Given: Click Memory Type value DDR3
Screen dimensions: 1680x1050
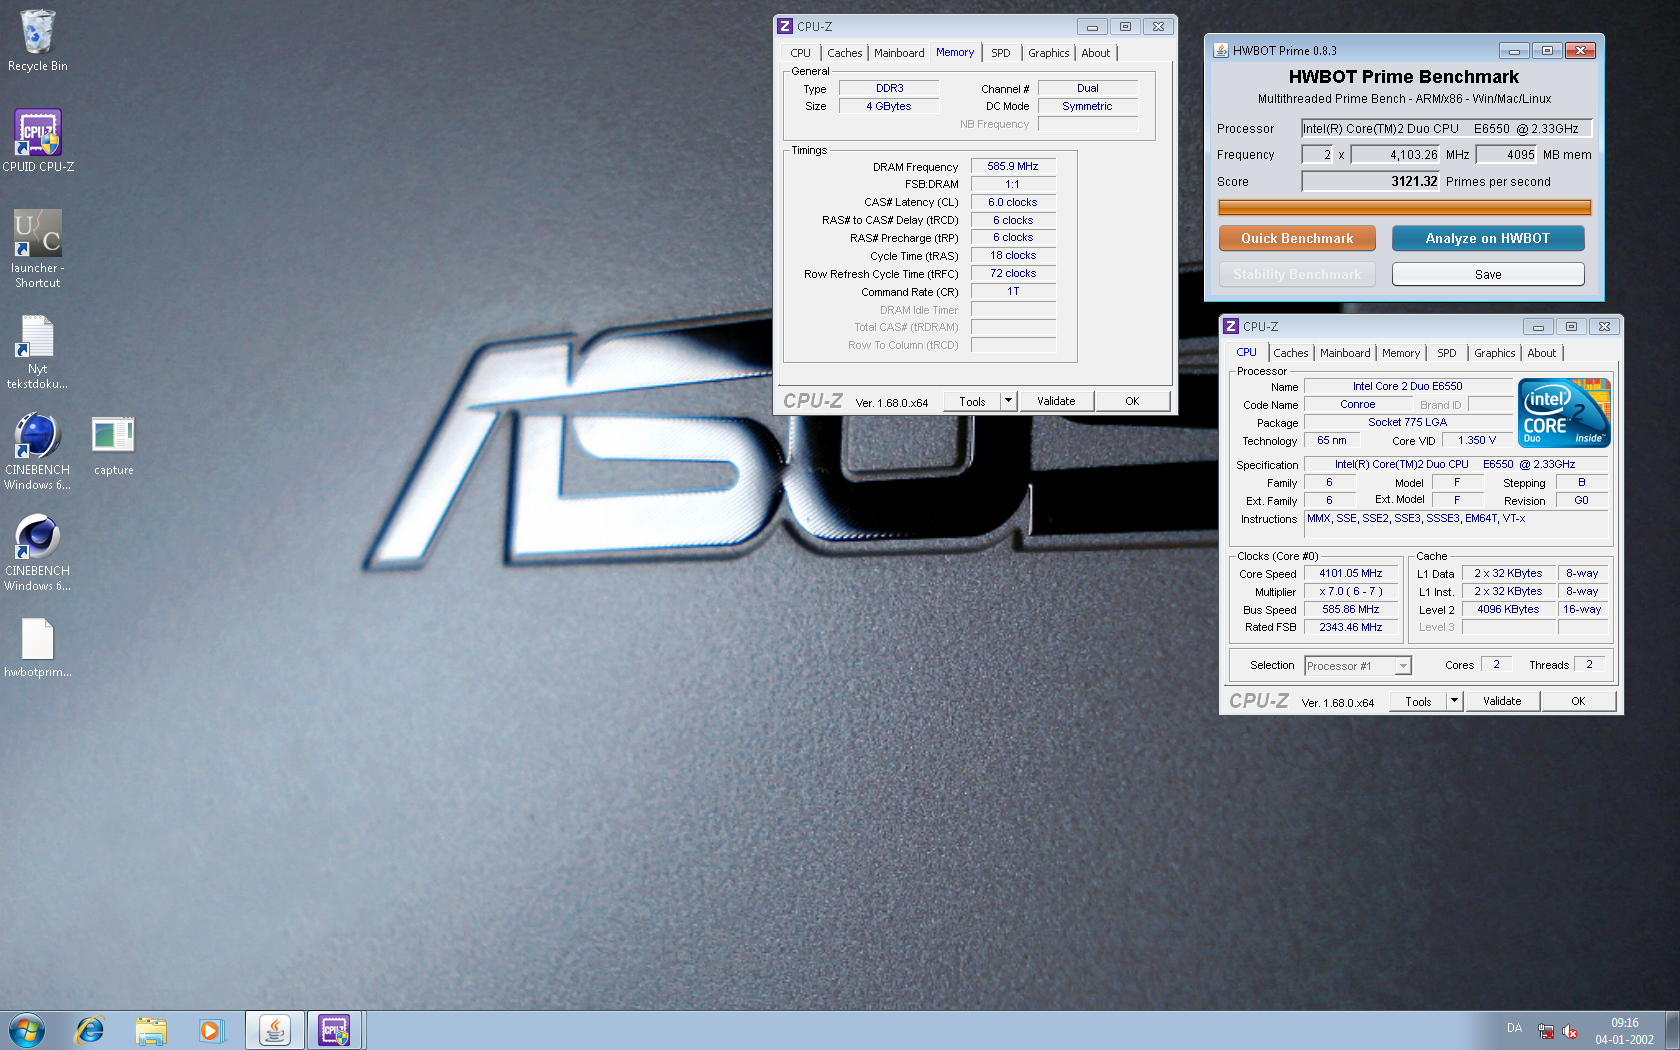Looking at the screenshot, I should pyautogui.click(x=889, y=88).
